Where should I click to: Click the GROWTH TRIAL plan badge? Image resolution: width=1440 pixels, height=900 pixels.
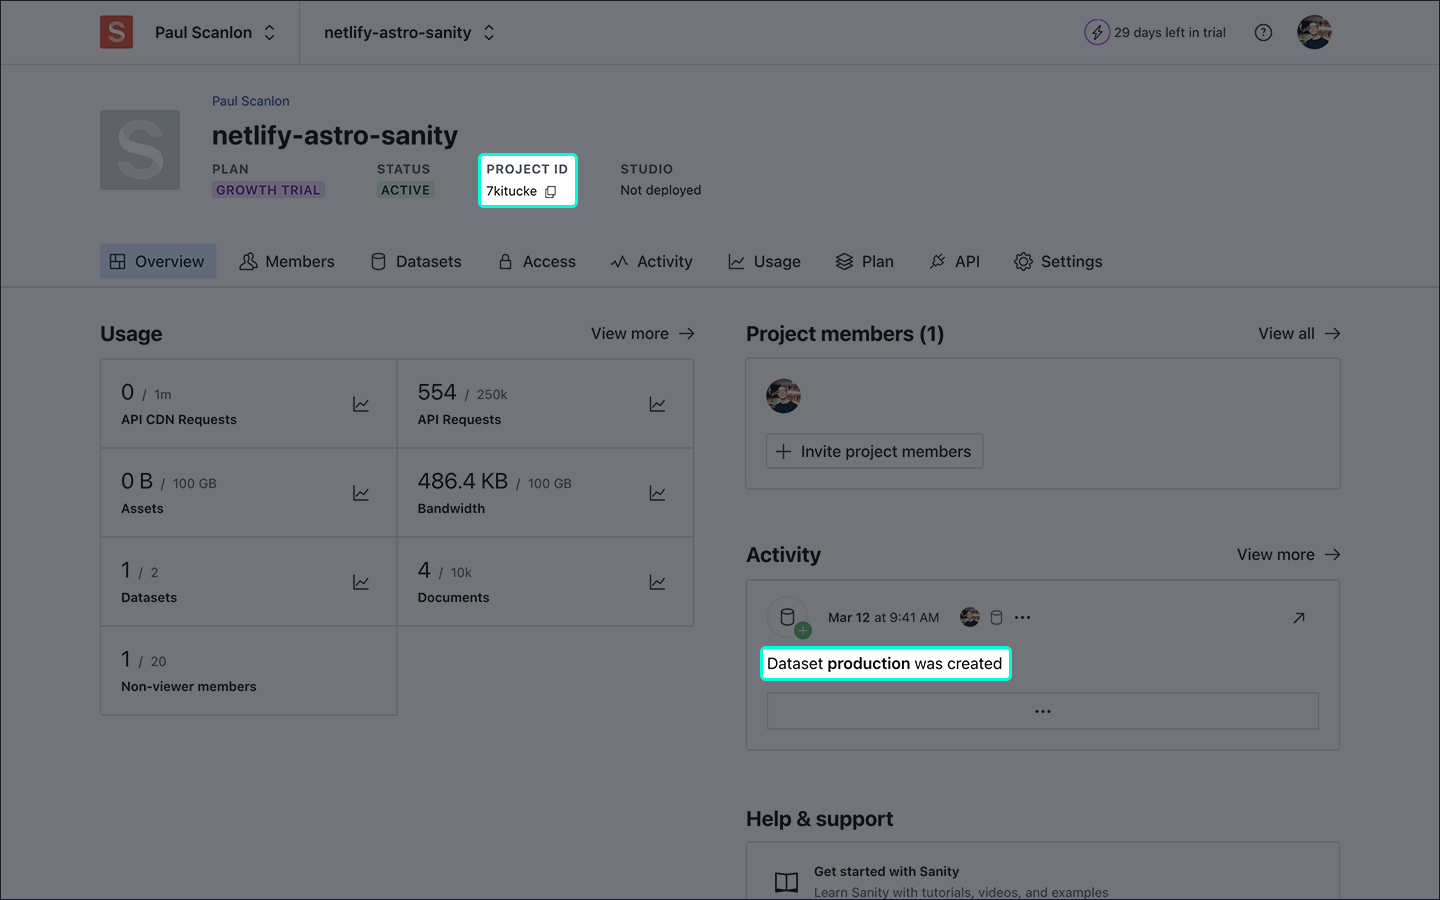click(268, 190)
